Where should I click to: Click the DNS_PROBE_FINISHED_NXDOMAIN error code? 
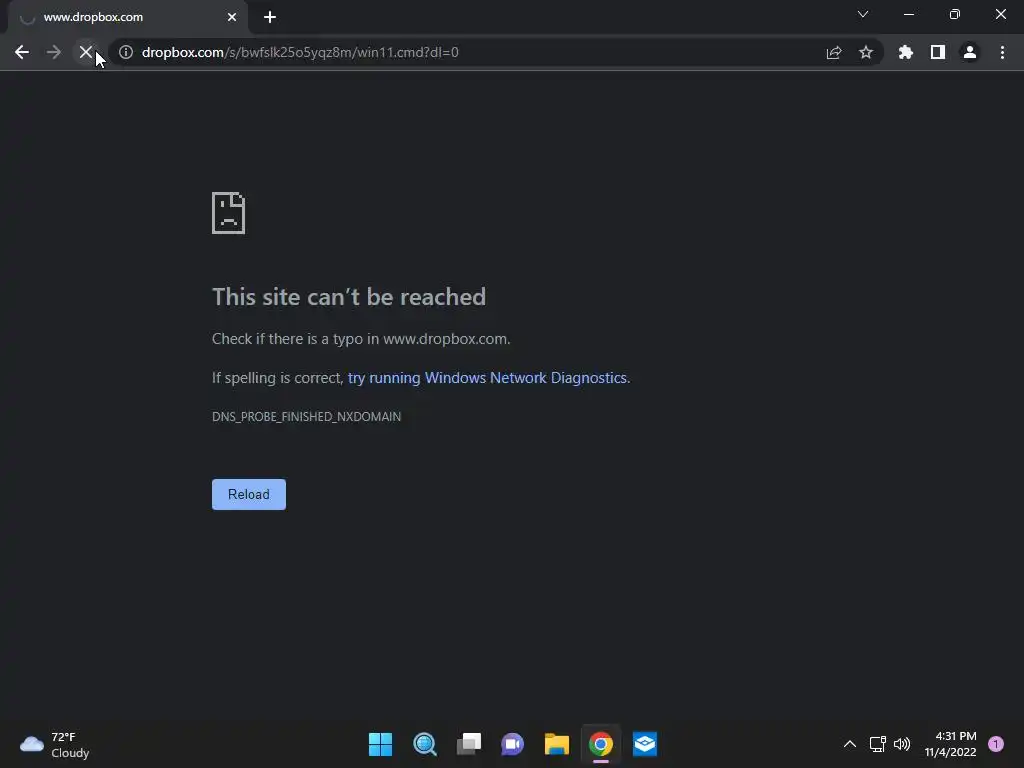click(306, 417)
